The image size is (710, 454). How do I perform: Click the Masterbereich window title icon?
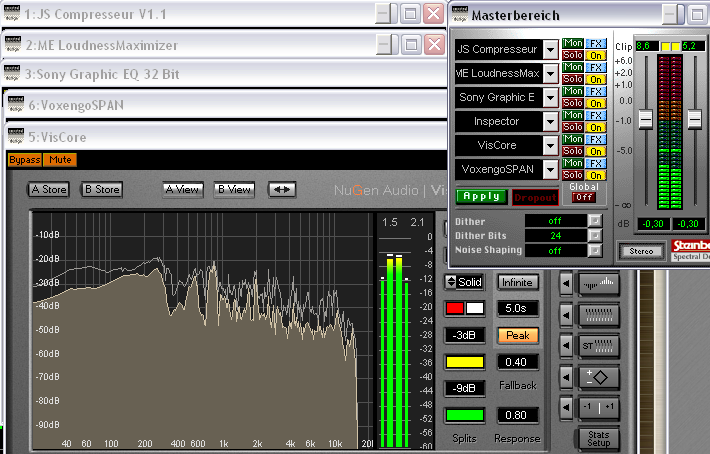460,14
